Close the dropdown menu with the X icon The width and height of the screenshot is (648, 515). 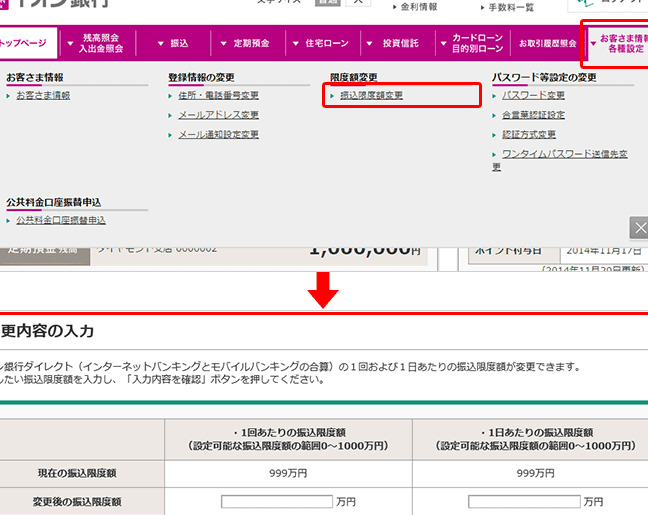pyautogui.click(x=639, y=228)
